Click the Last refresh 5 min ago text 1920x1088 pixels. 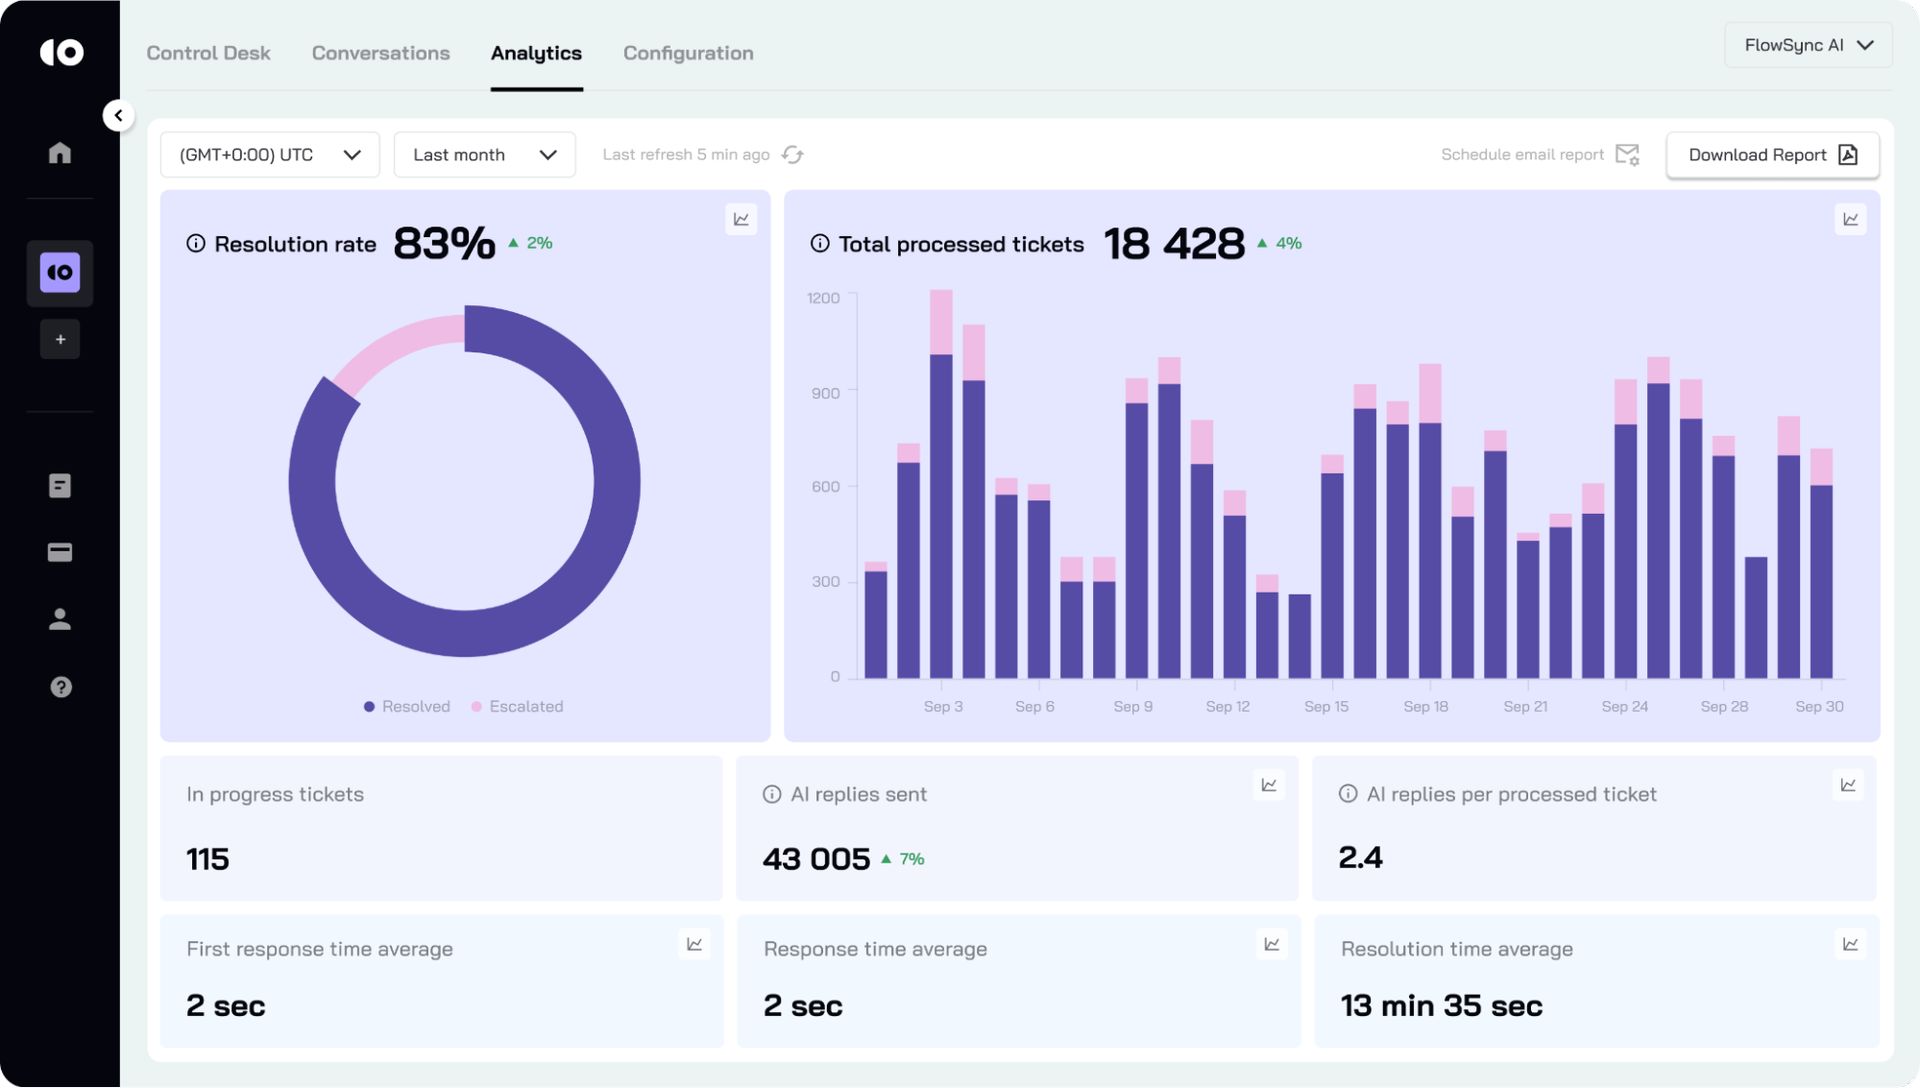(686, 155)
